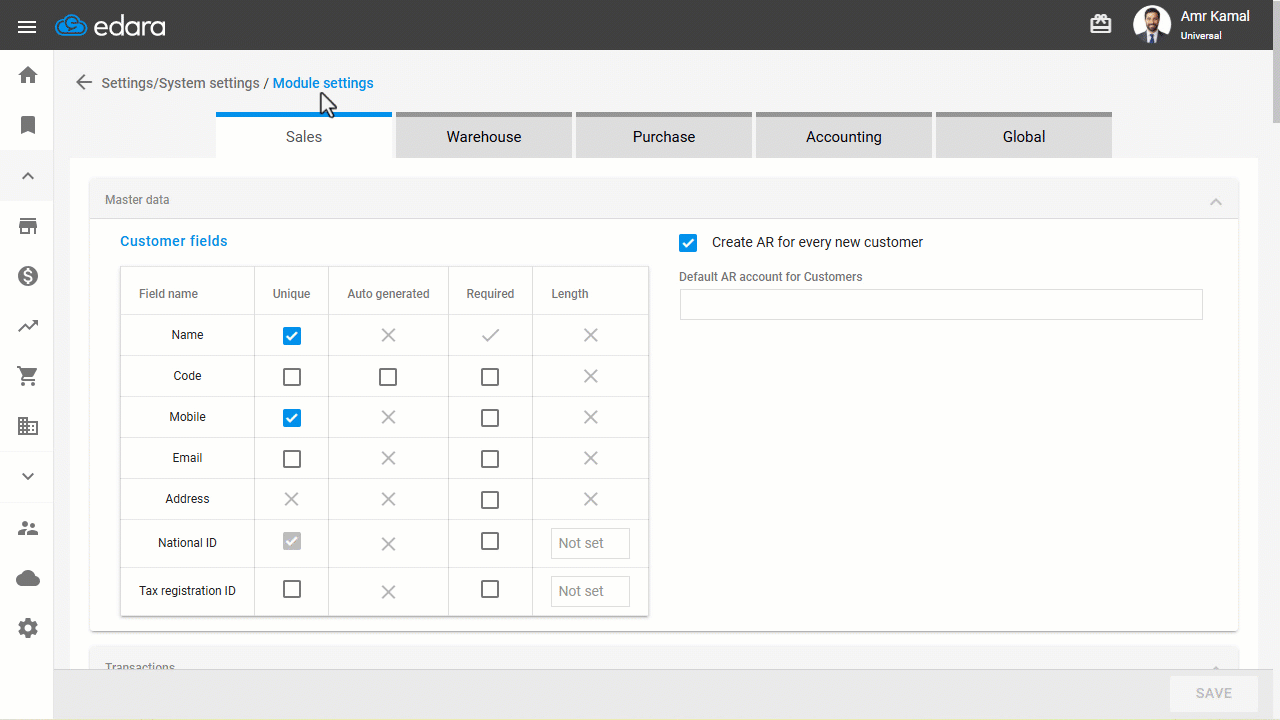Switch to the Sales tab
Screen dimensions: 1280x720
[x=304, y=136]
